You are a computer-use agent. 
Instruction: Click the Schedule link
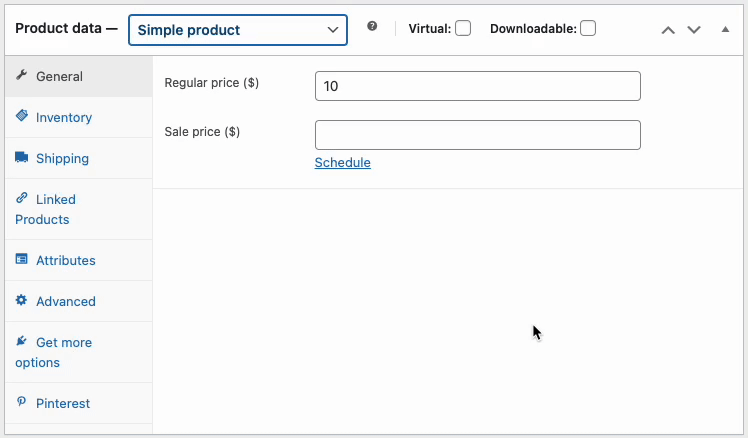(343, 163)
